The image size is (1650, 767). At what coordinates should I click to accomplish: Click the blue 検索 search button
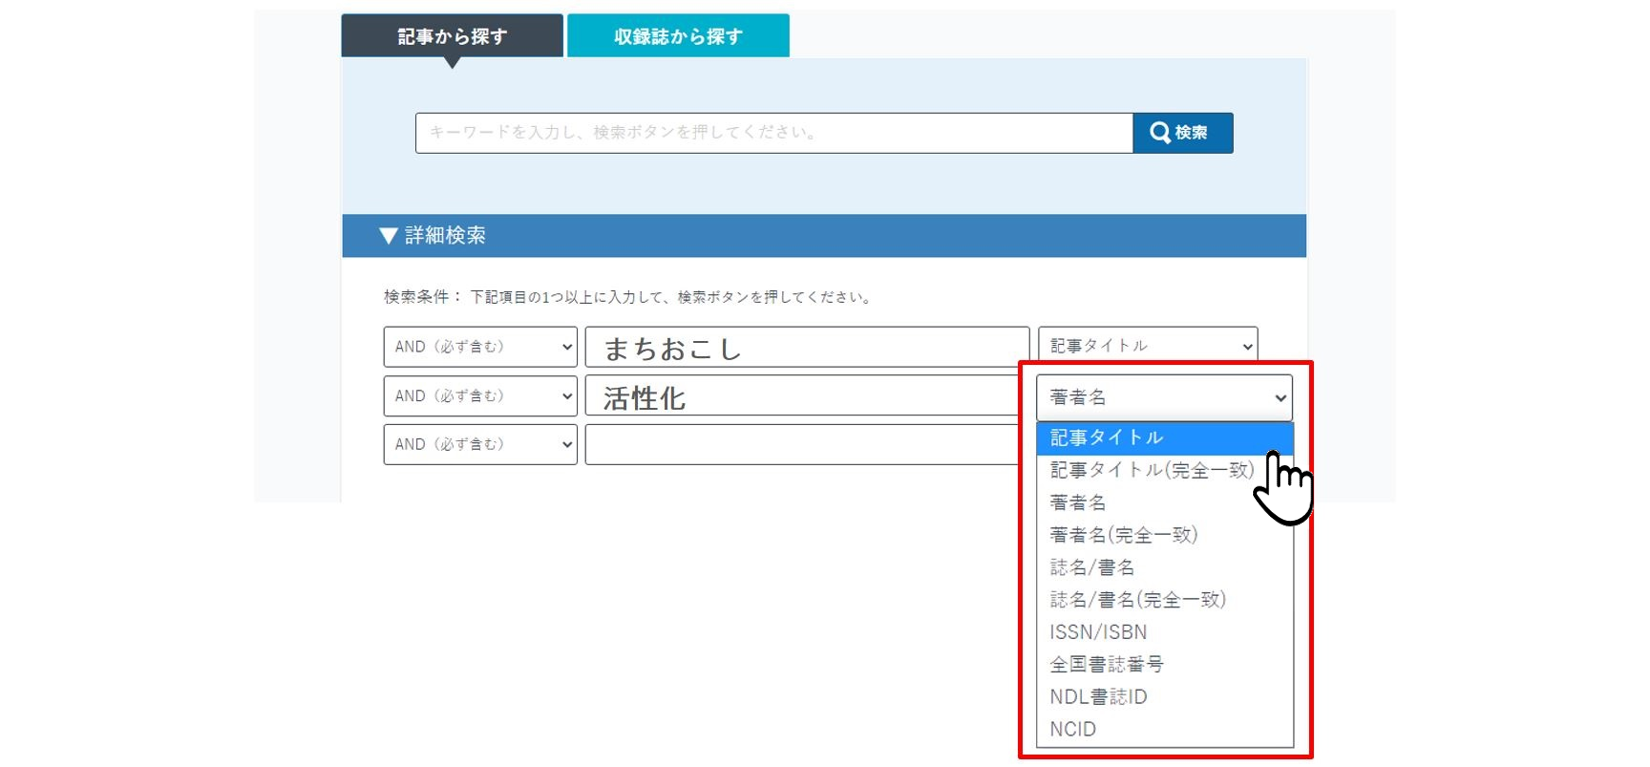(x=1182, y=133)
